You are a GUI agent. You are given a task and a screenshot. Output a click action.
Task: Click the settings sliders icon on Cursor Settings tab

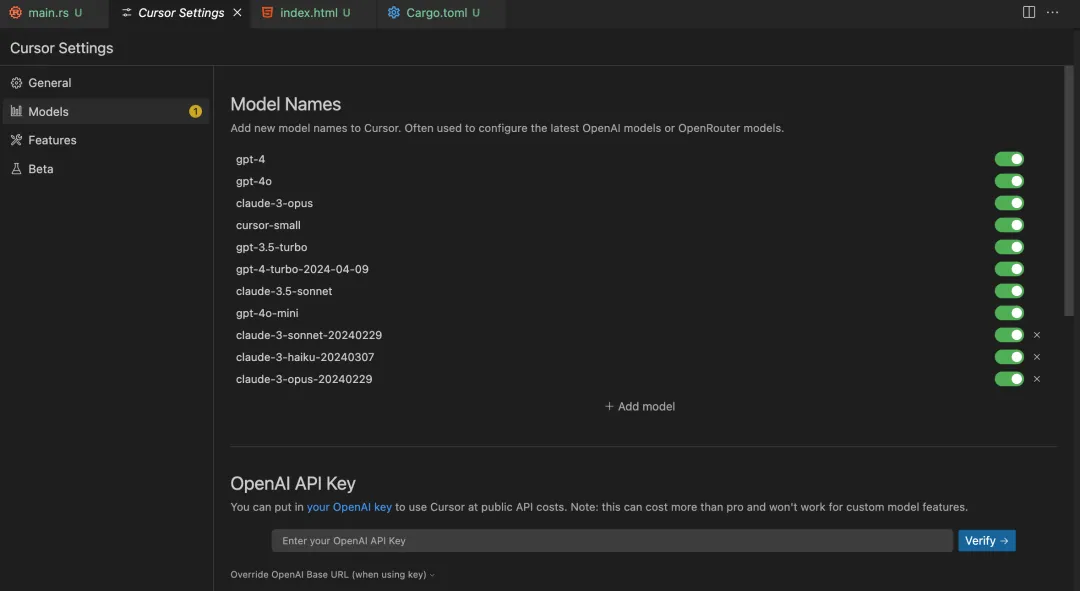pyautogui.click(x=127, y=12)
